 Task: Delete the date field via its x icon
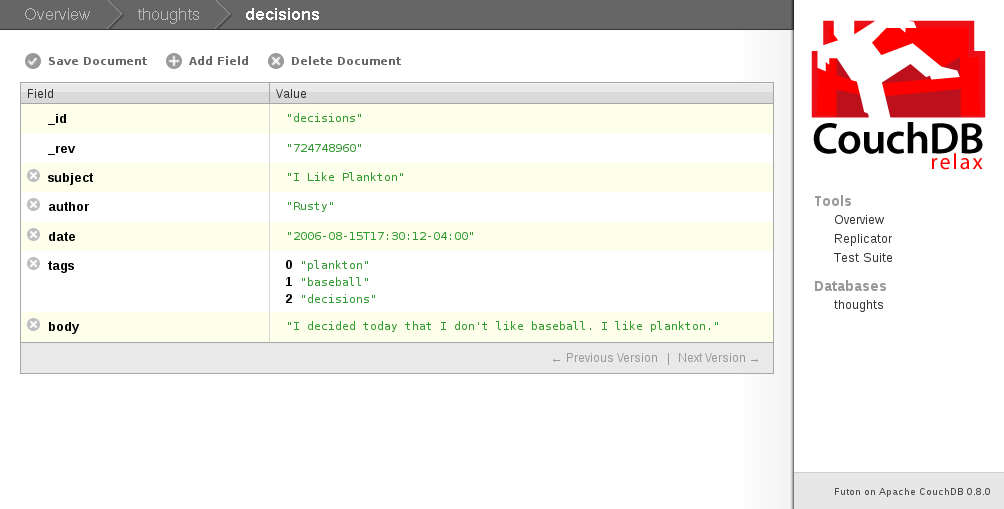(x=33, y=235)
